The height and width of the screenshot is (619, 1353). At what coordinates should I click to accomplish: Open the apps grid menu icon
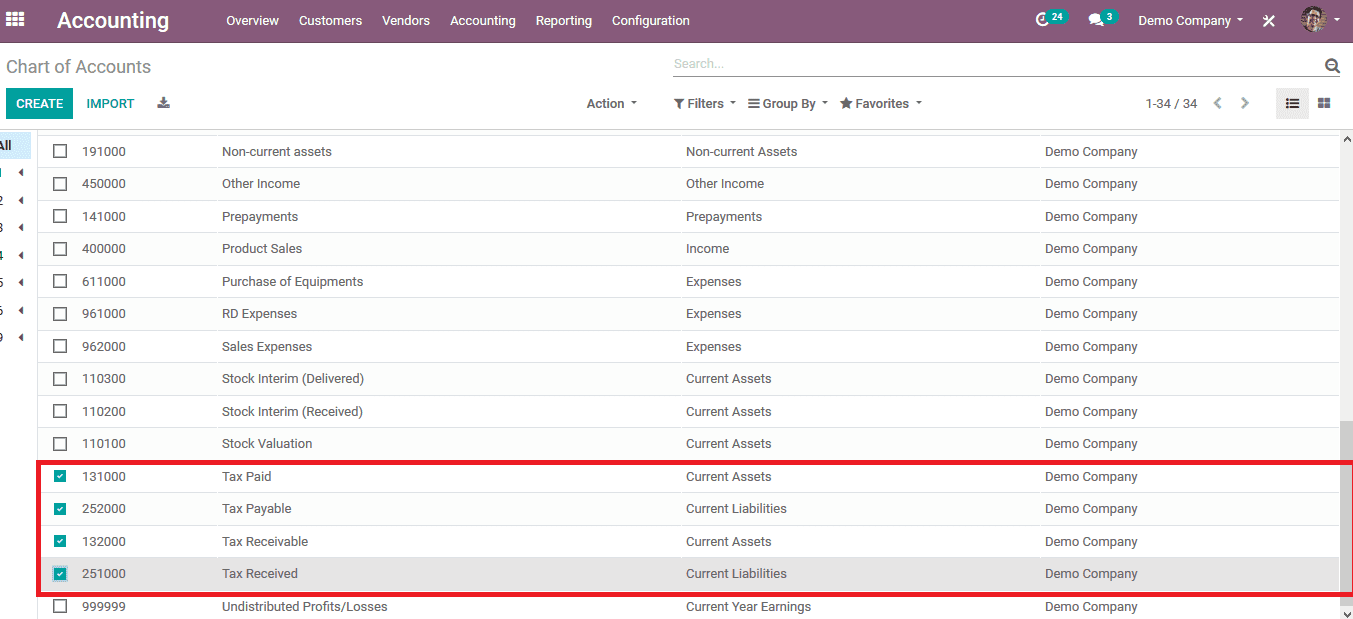15,19
